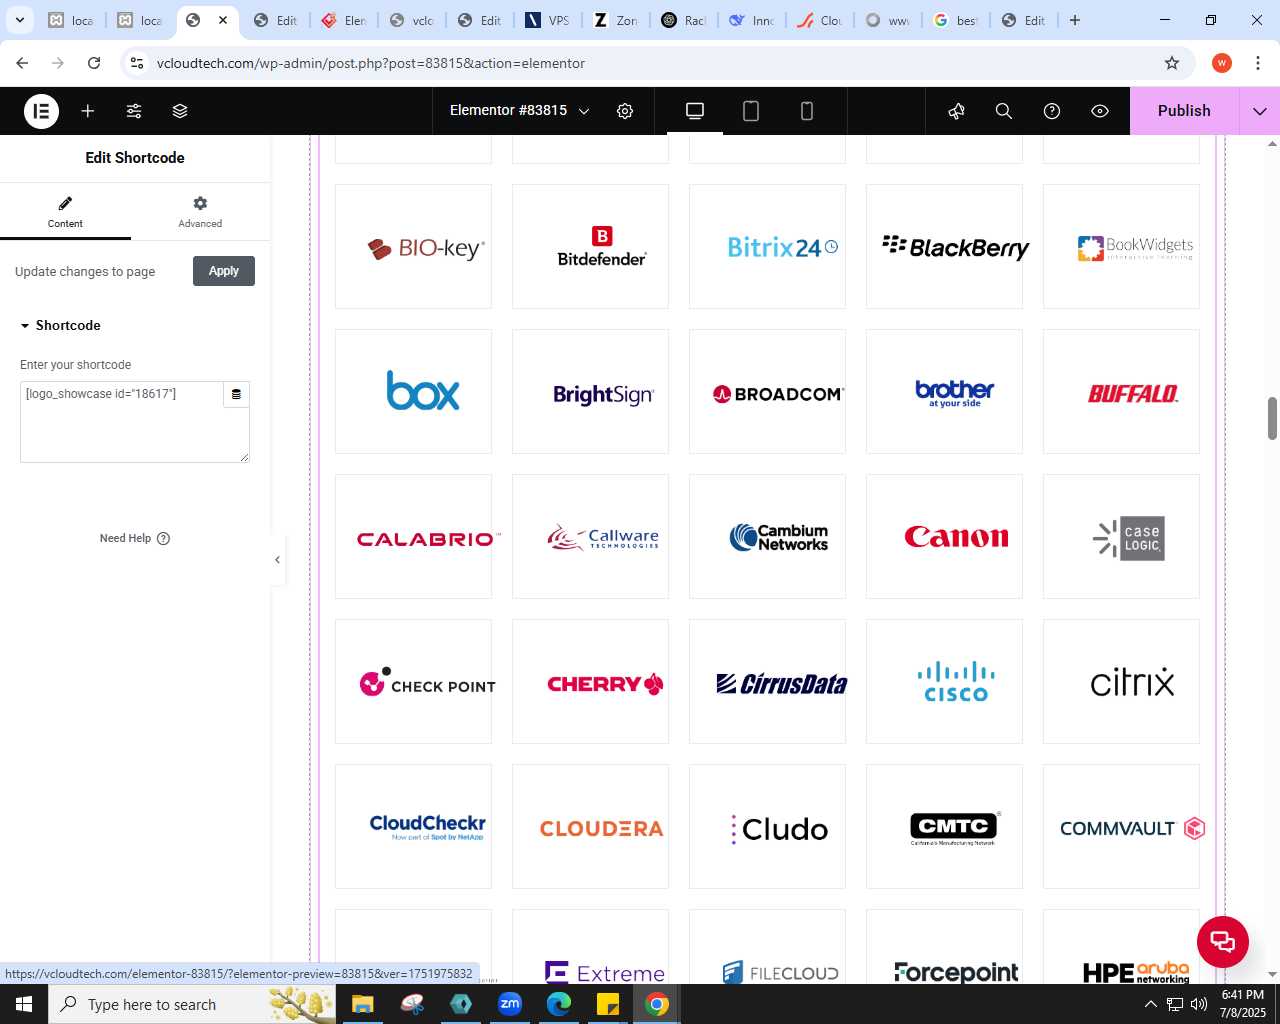The image size is (1280, 1024).
Task: Open the Publish options dropdown arrow
Action: pyautogui.click(x=1260, y=111)
